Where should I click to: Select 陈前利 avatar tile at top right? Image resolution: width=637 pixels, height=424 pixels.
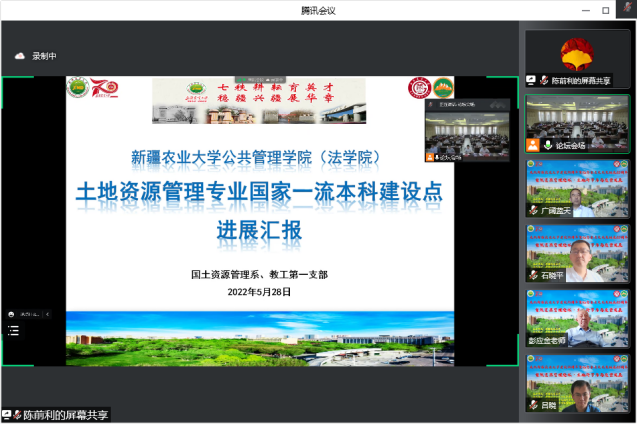(x=577, y=57)
